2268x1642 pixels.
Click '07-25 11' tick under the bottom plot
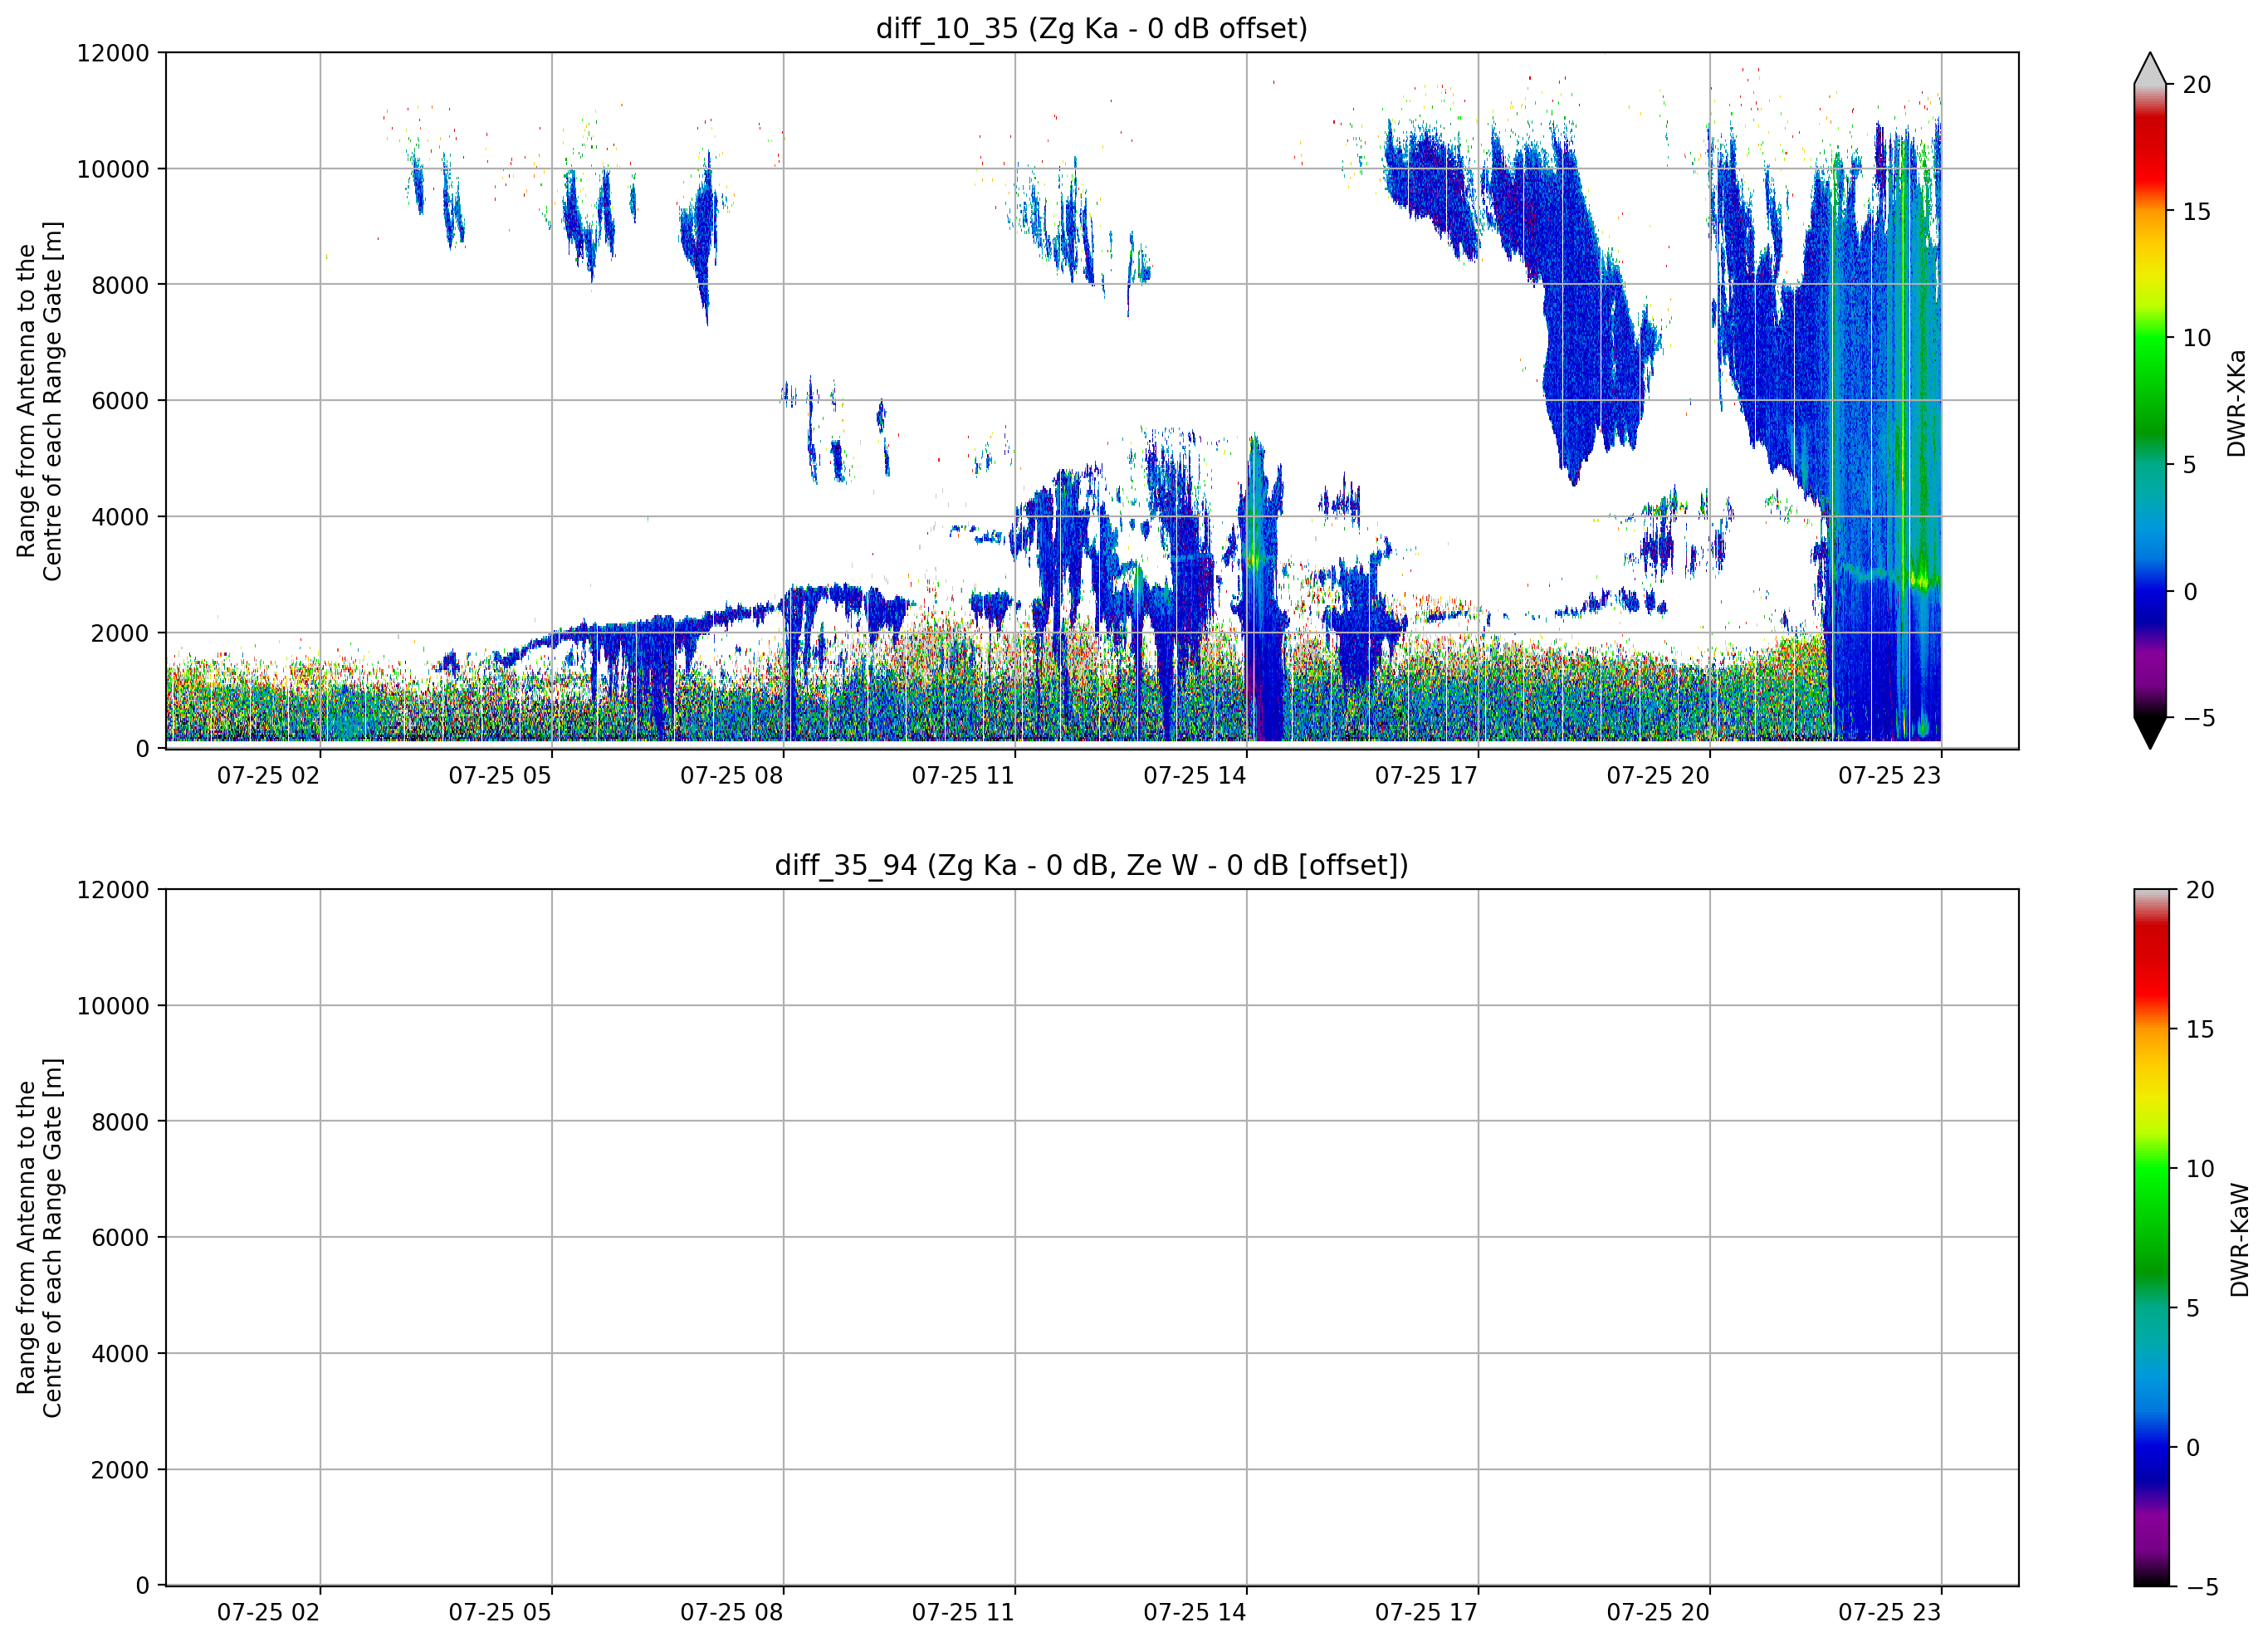click(x=963, y=1613)
